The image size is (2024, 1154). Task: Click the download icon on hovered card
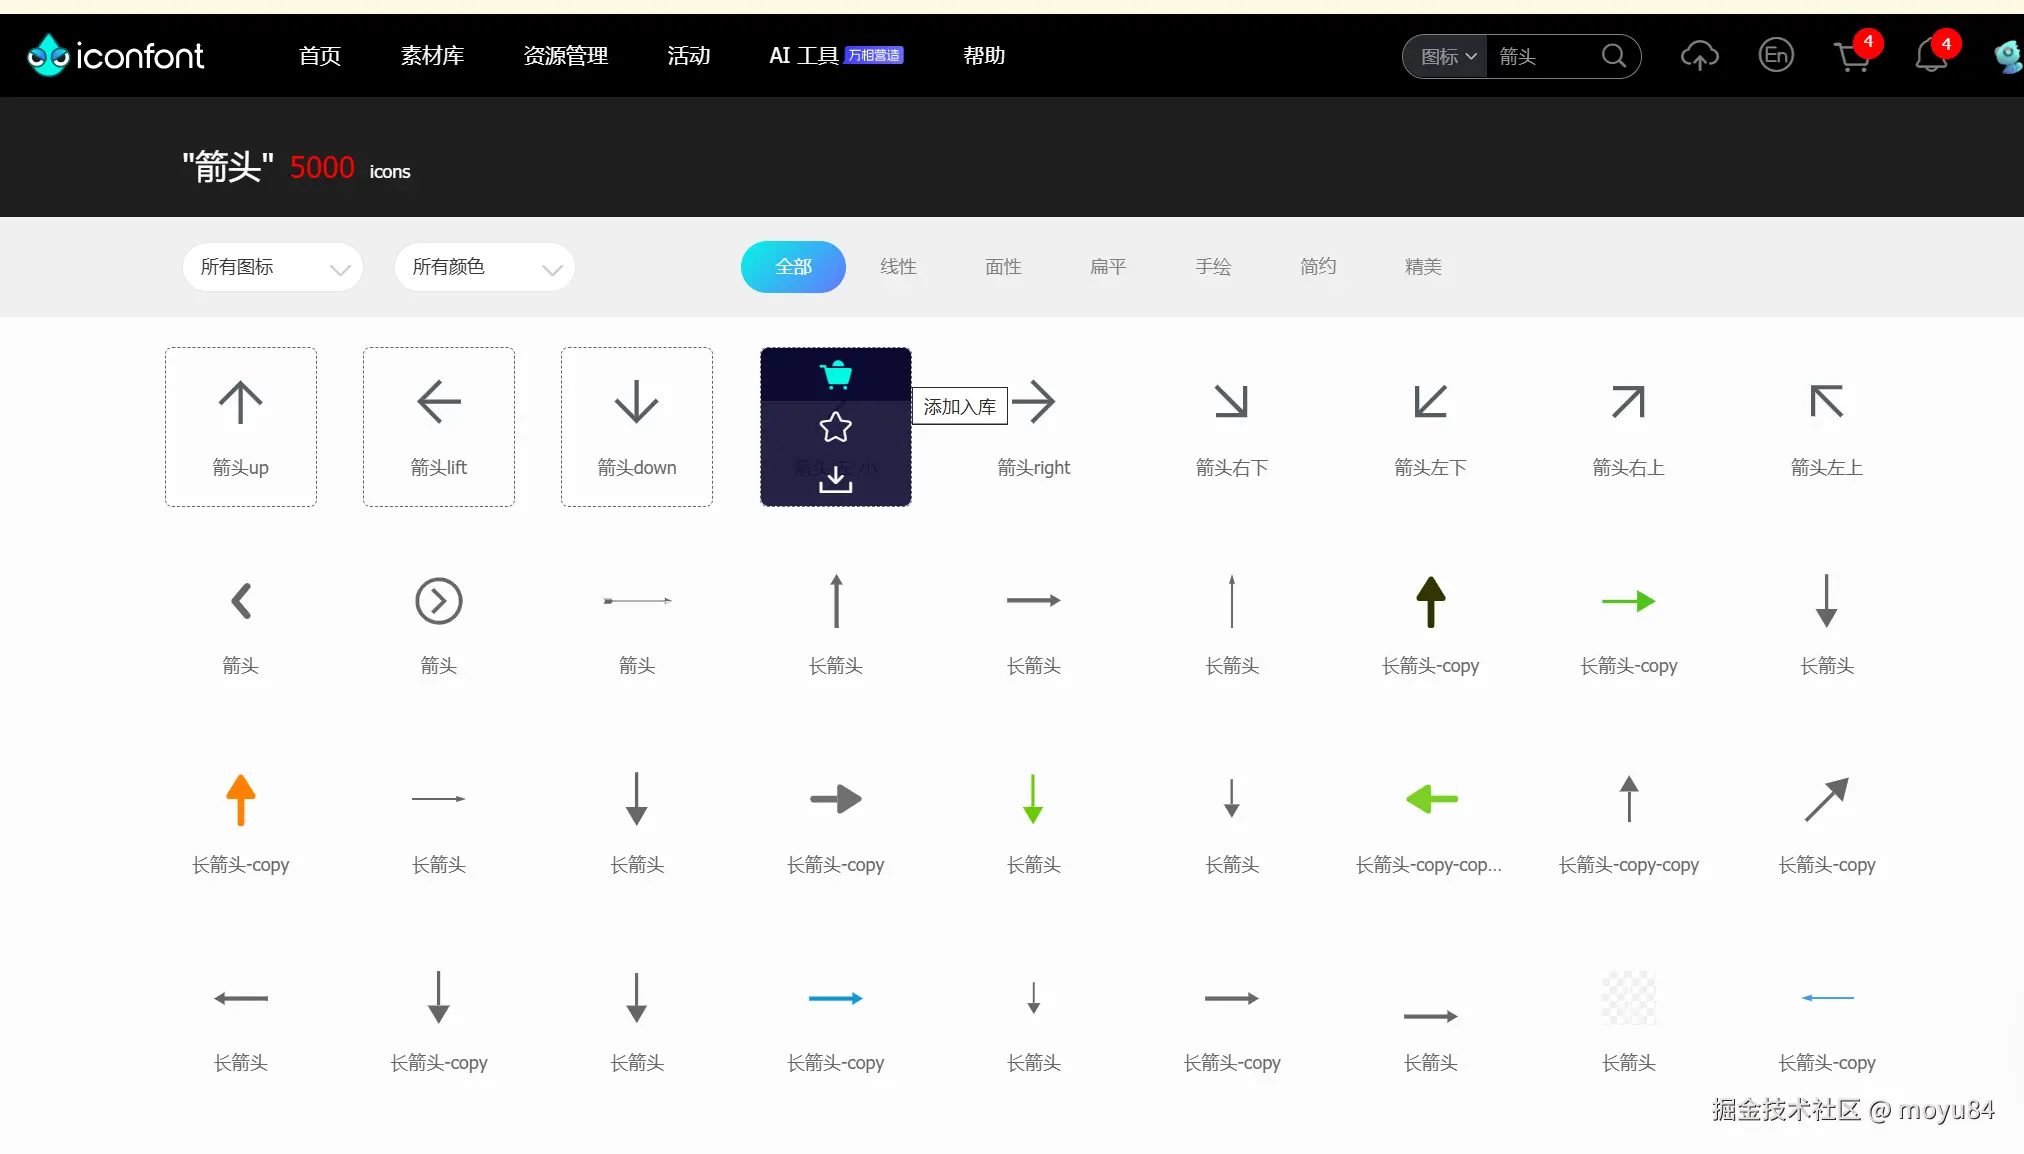point(835,481)
